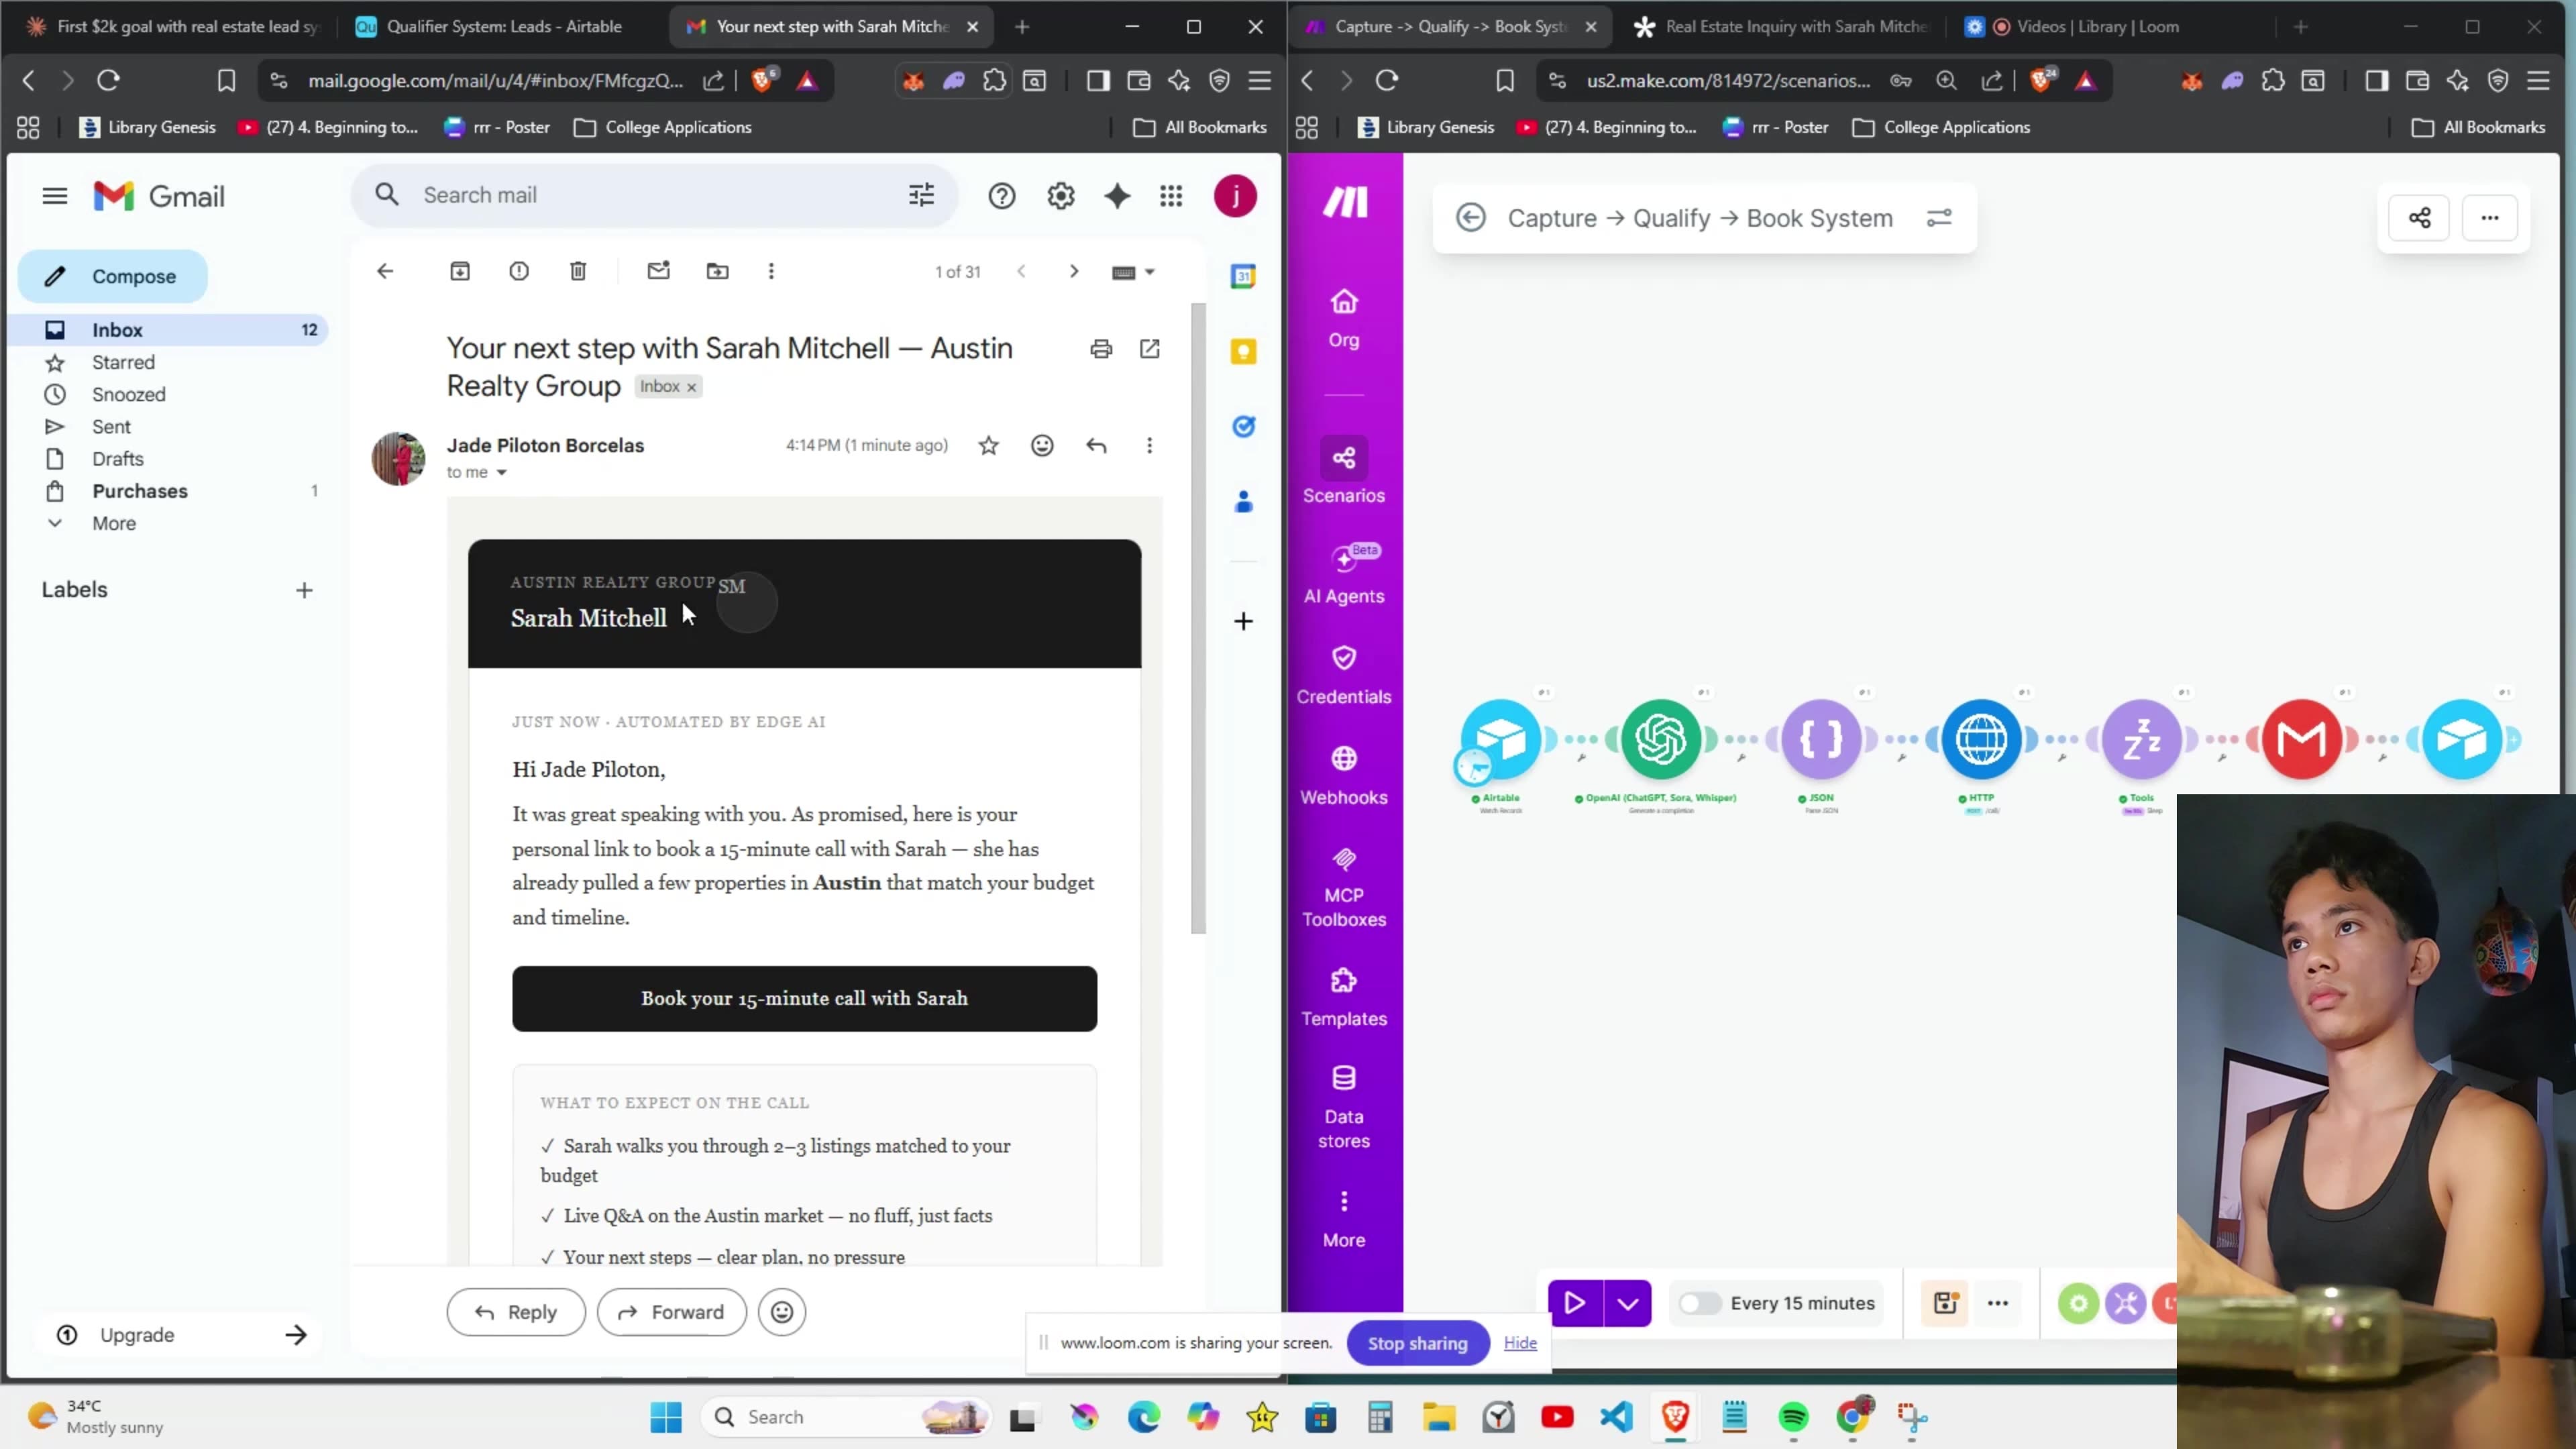Open the Move to folder icon

pos(717,271)
